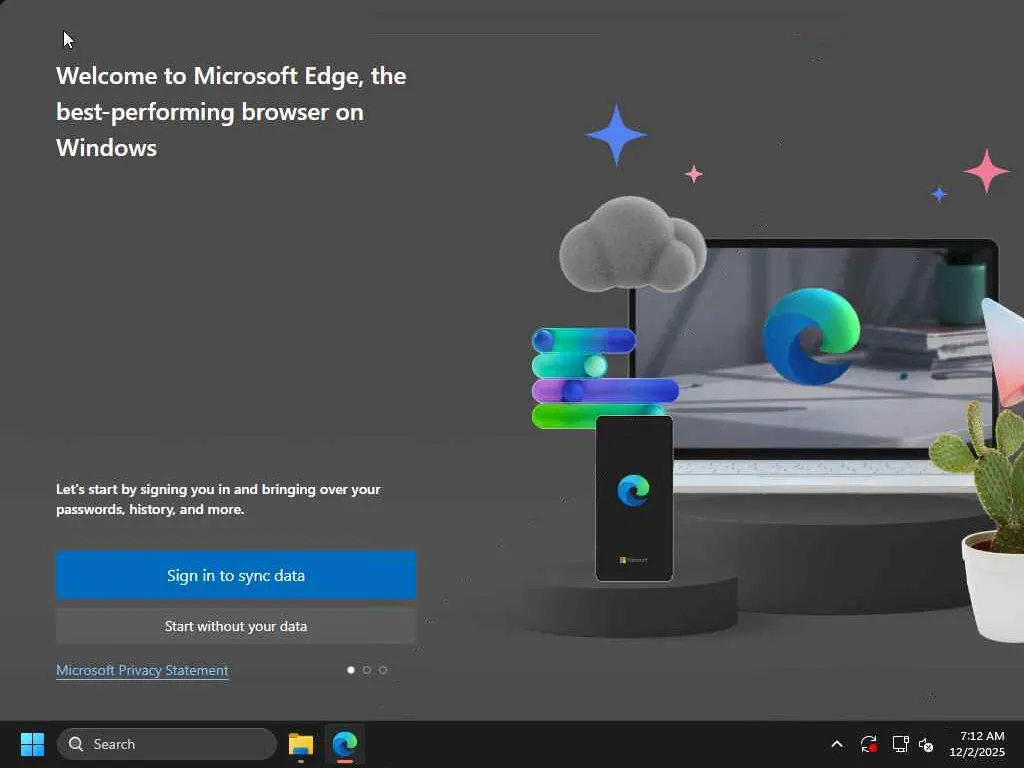Open the sync status tray icon
This screenshot has width=1024, height=768.
pos(869,744)
